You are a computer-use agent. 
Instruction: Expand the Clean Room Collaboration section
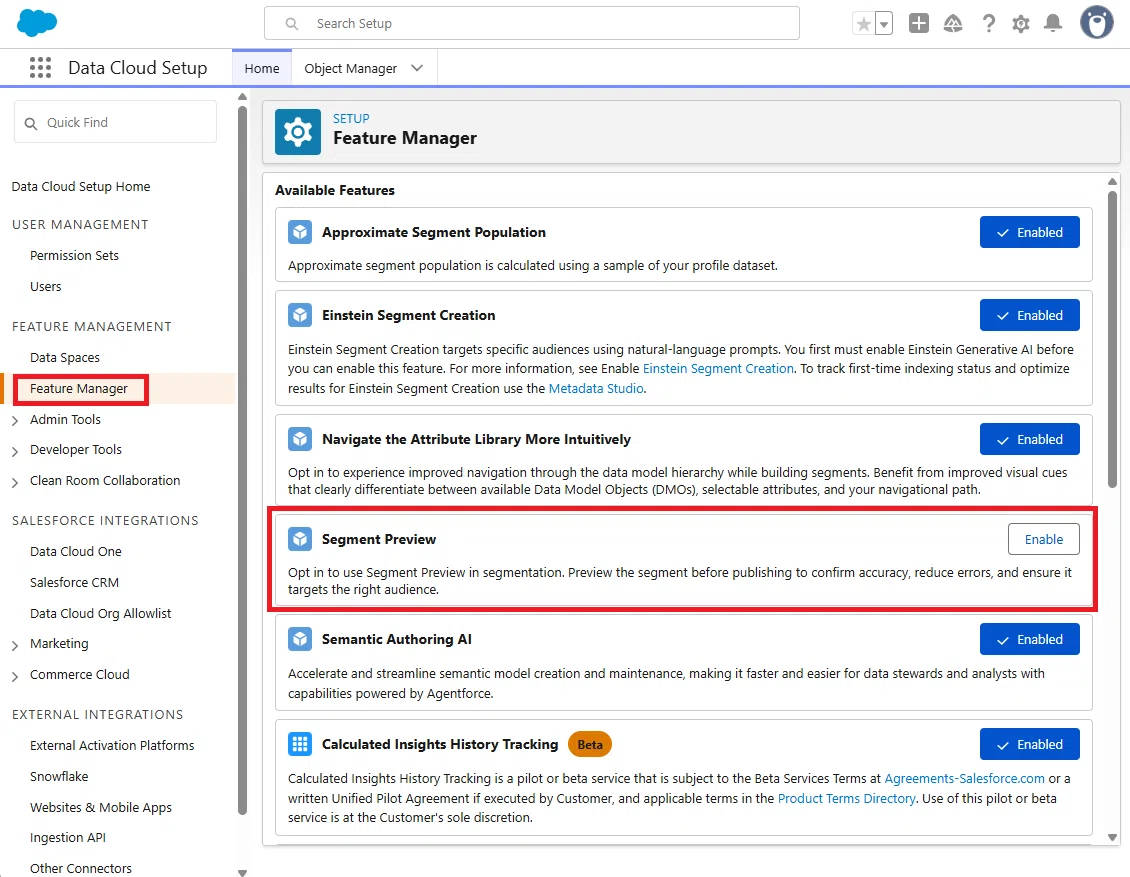pos(15,482)
